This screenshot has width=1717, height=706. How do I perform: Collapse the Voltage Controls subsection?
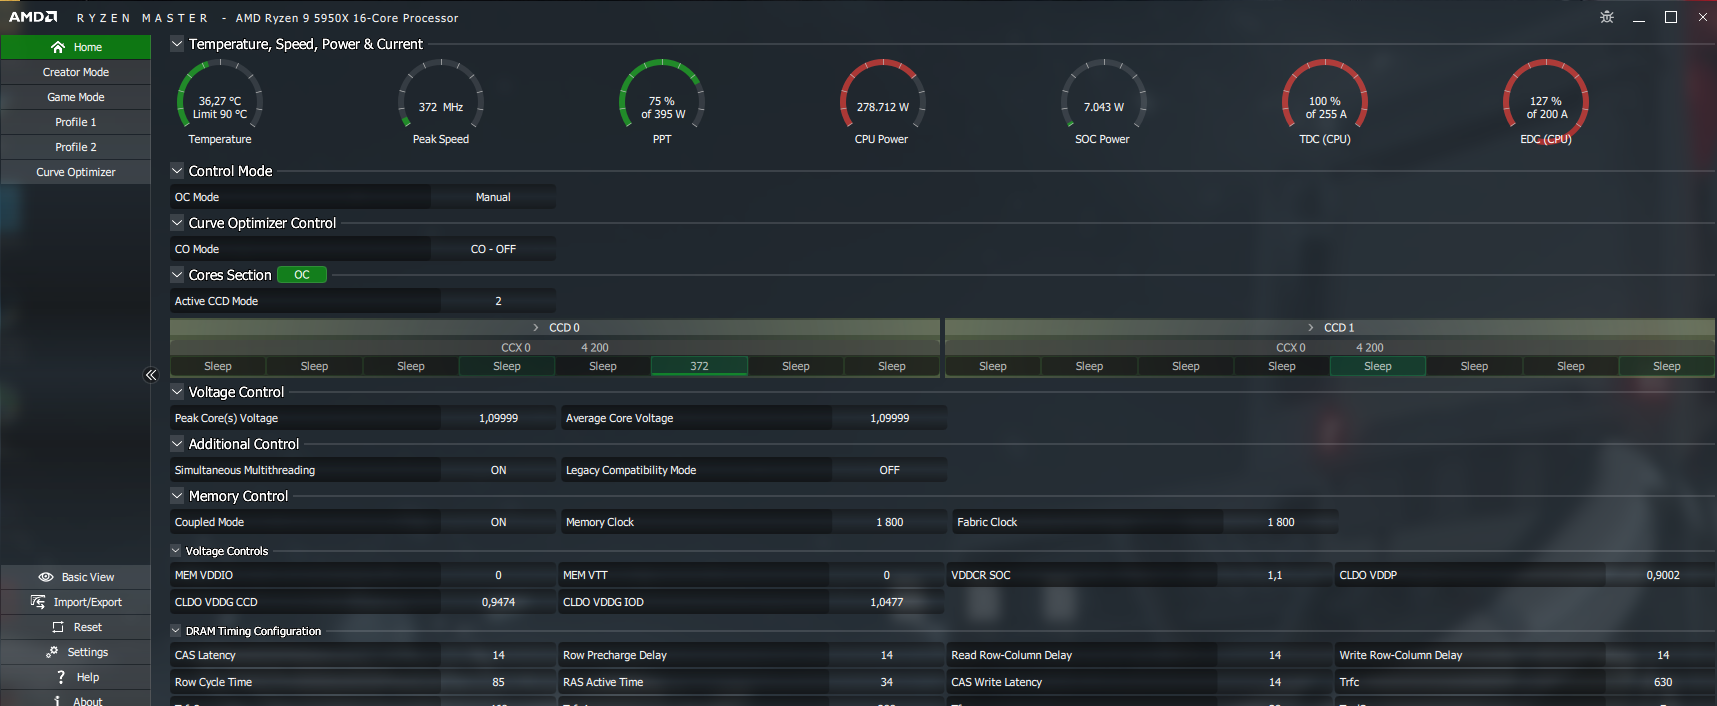tap(176, 551)
